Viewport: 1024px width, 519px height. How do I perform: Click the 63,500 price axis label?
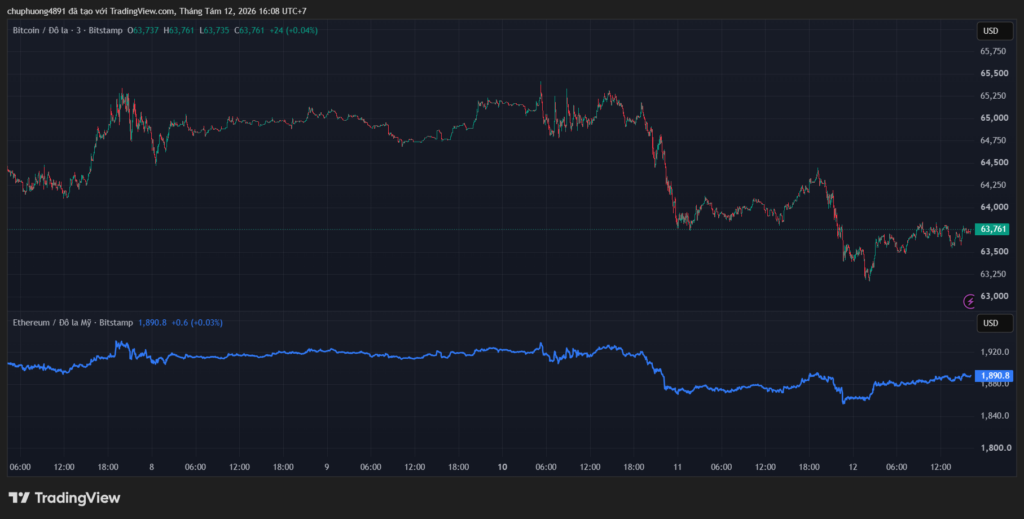click(x=993, y=252)
